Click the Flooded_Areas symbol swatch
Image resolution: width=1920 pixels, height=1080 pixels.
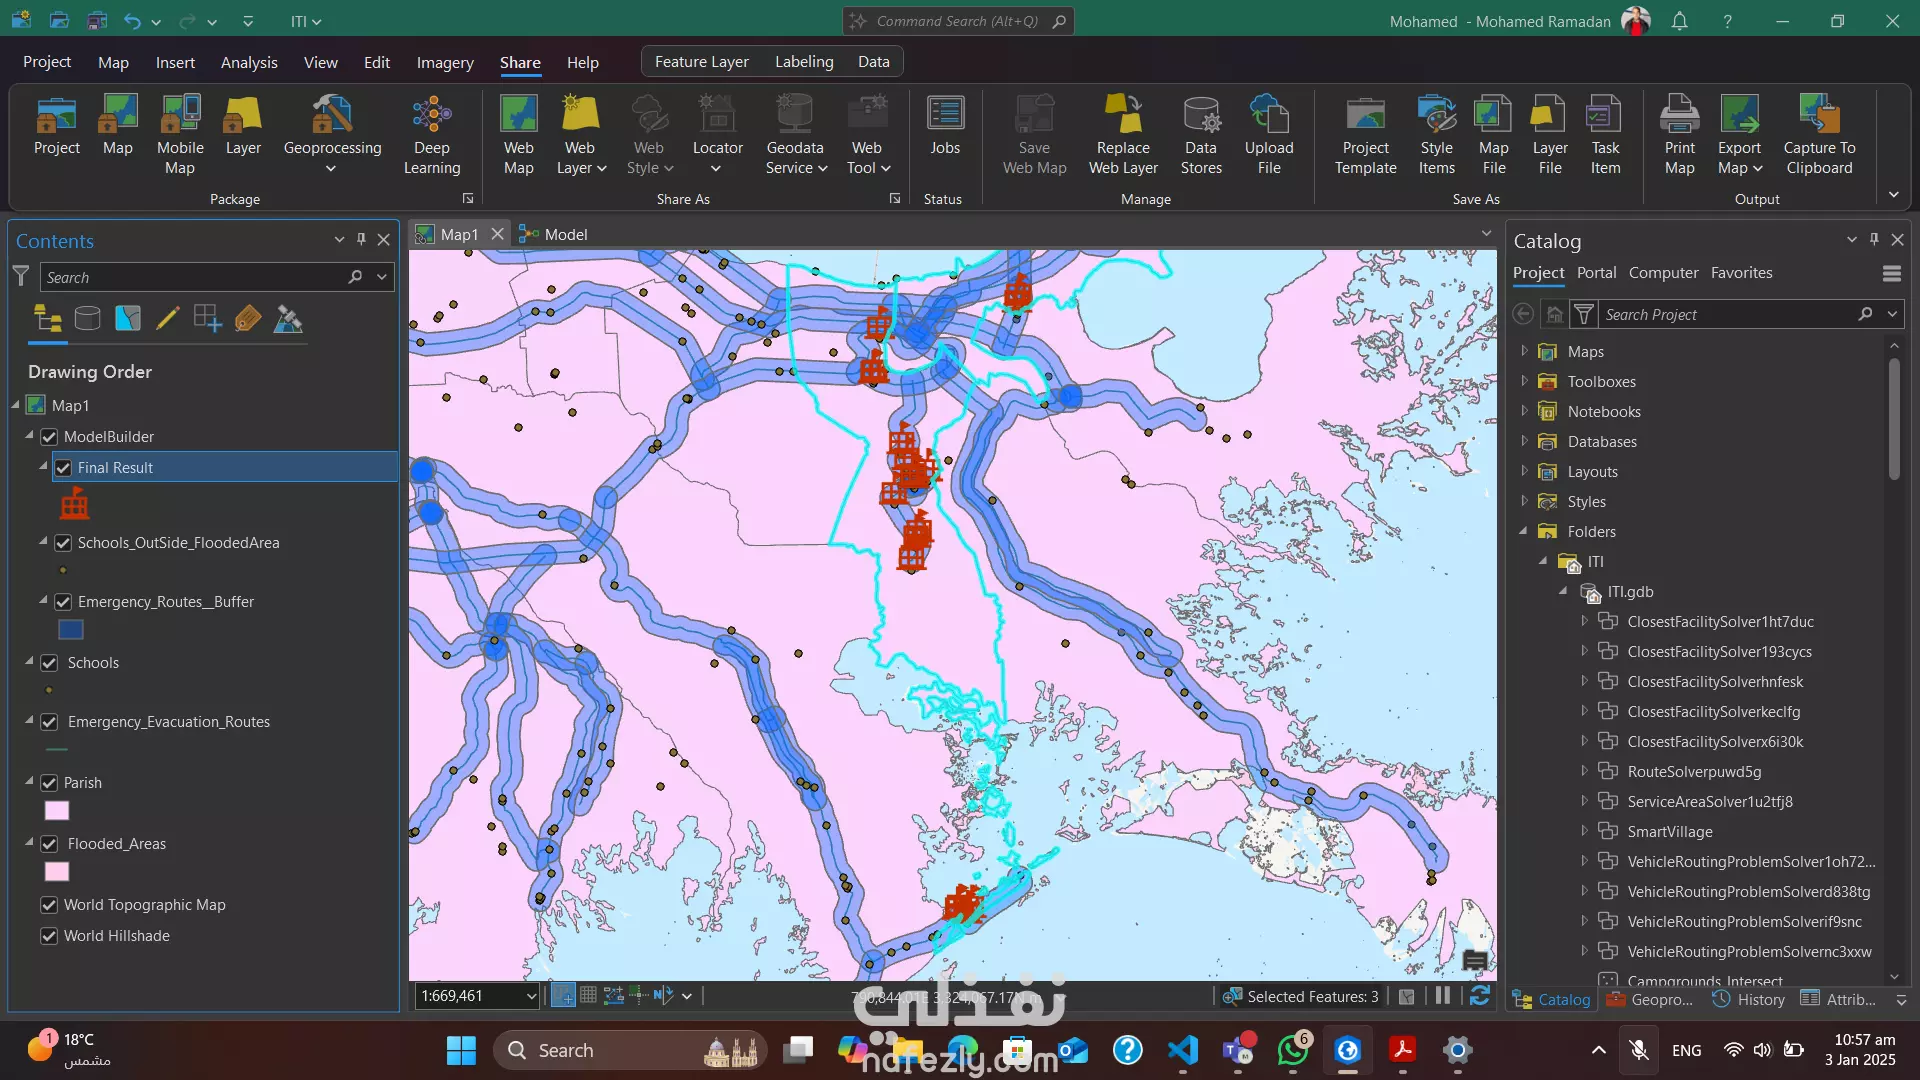point(57,872)
